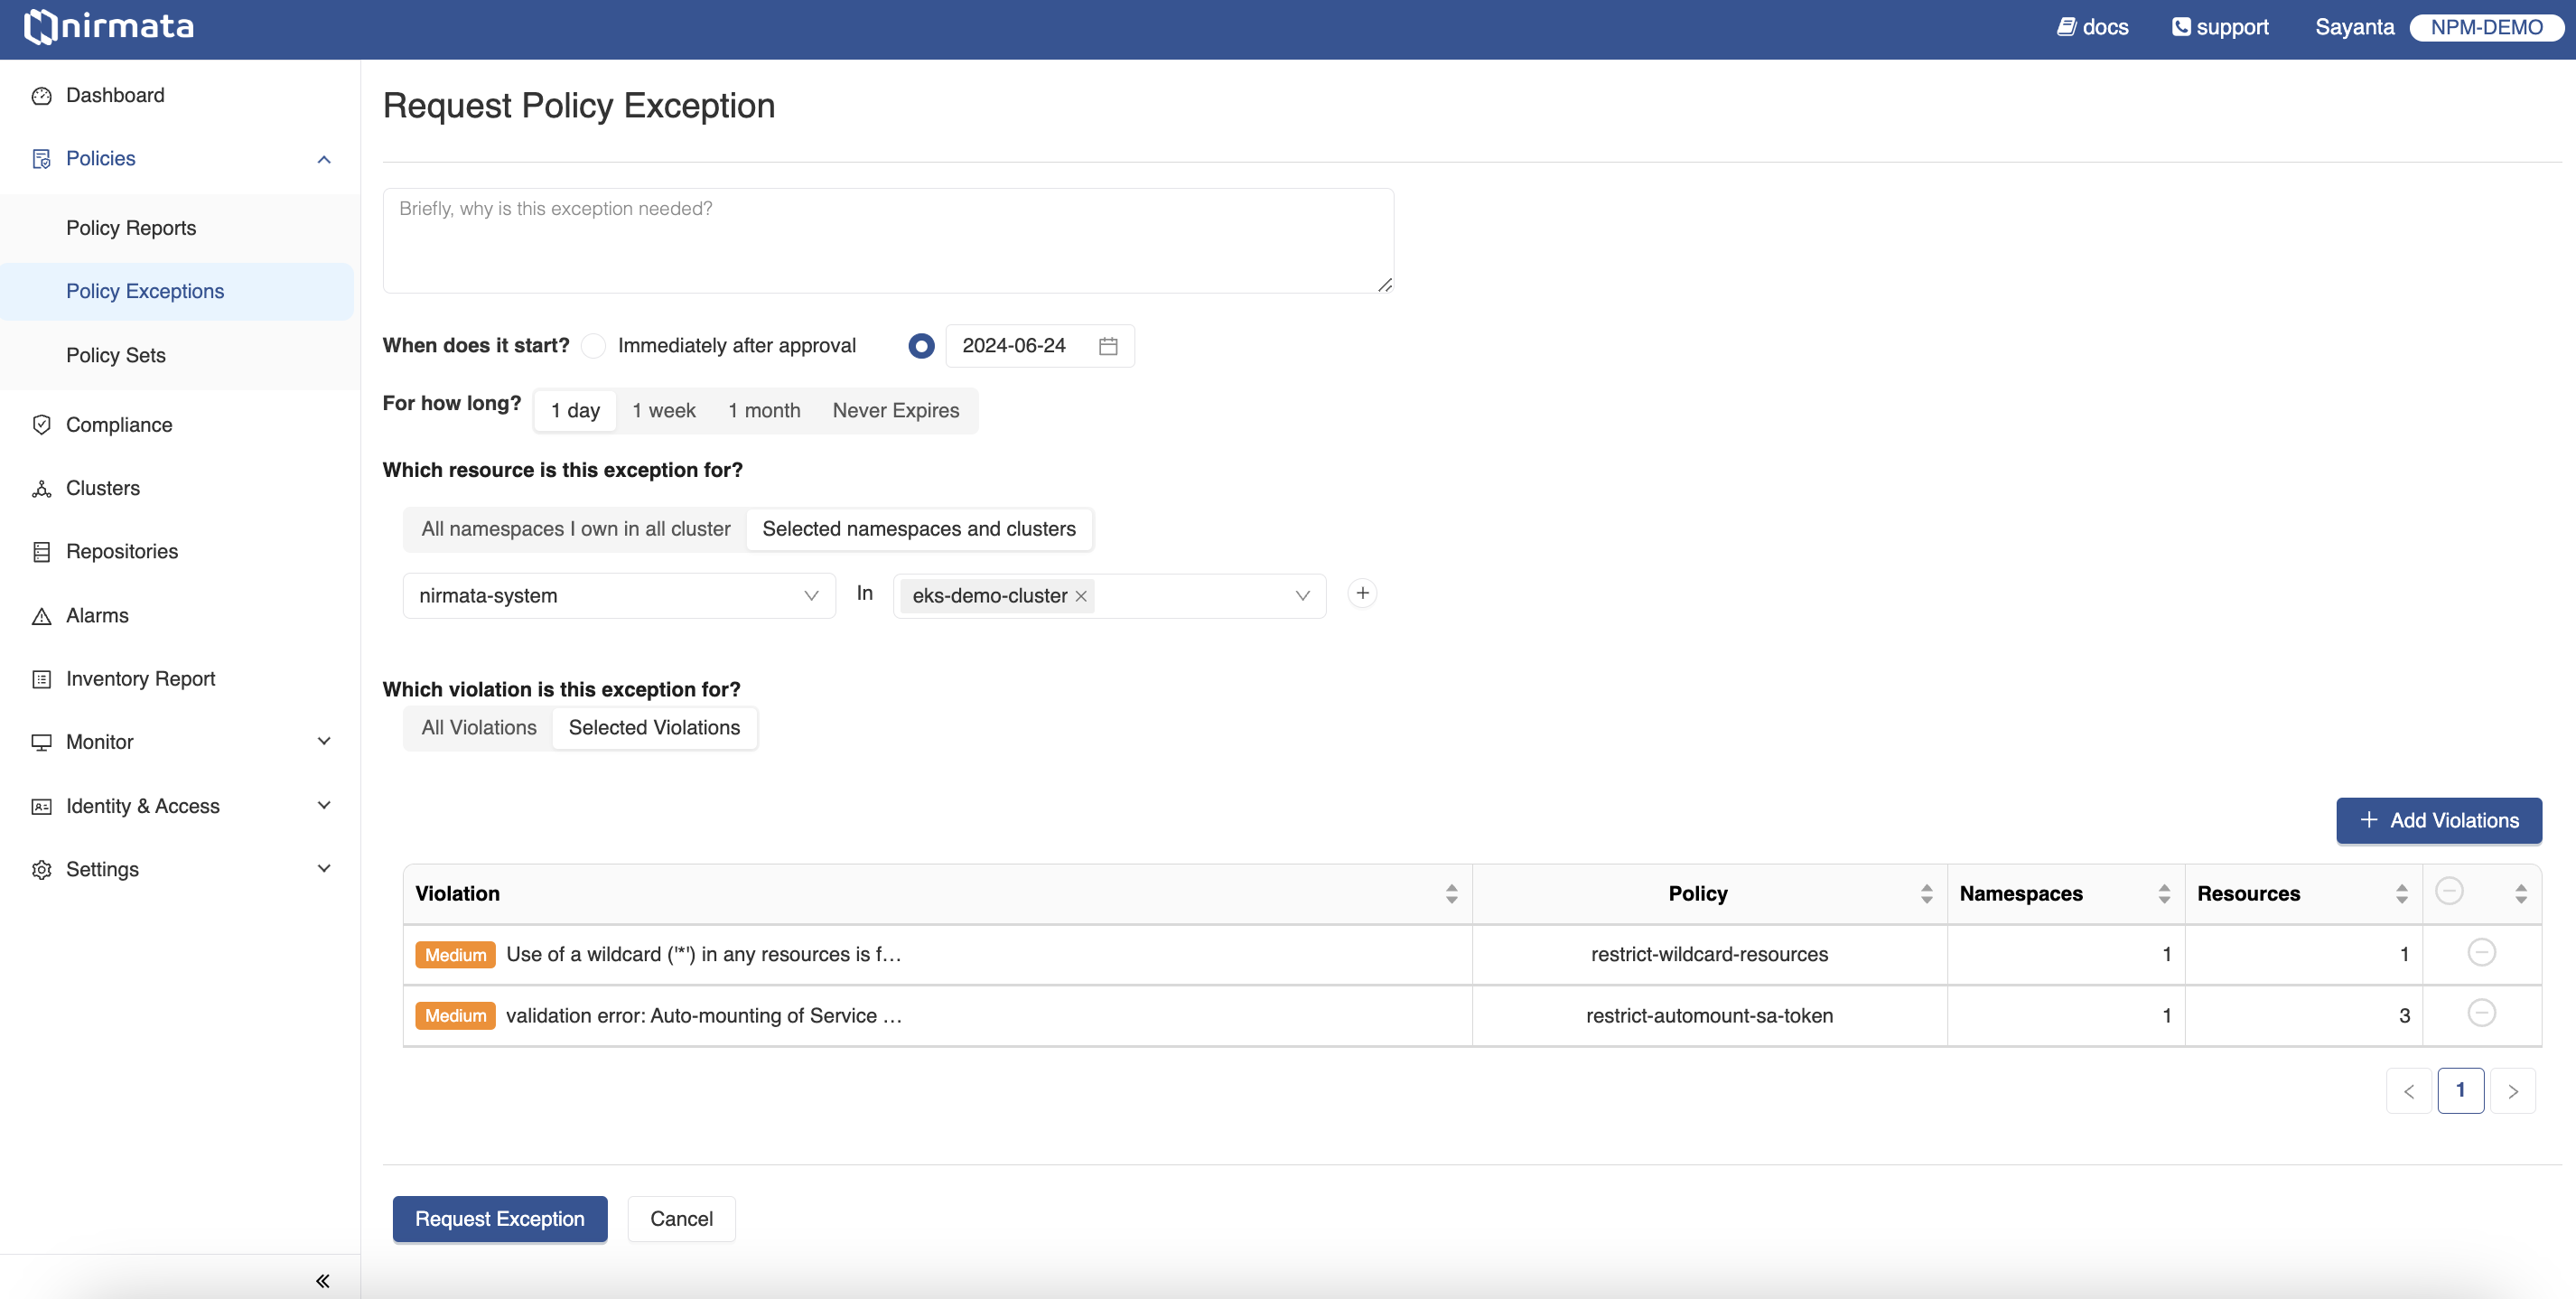The image size is (2576, 1299).
Task: Select the specific start date radio
Action: 921,346
